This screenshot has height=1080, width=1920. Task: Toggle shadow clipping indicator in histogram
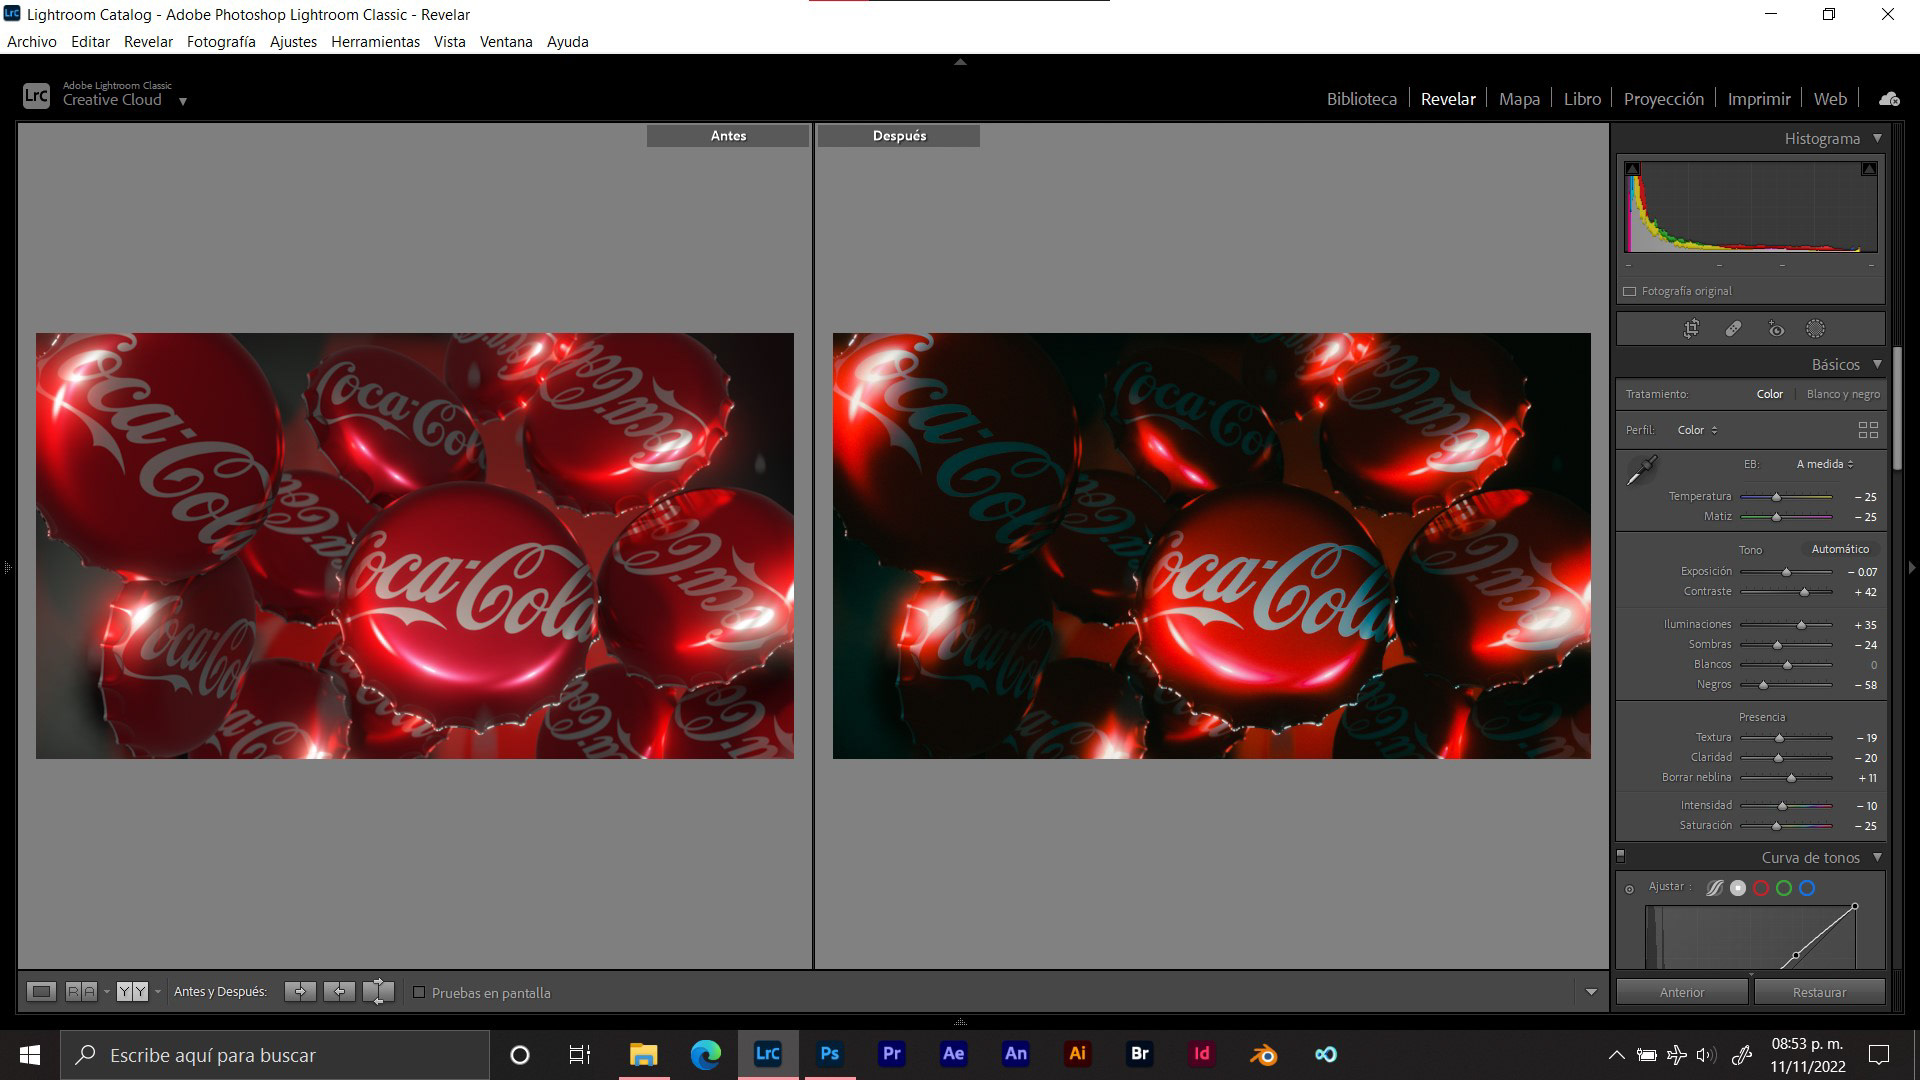click(1632, 169)
